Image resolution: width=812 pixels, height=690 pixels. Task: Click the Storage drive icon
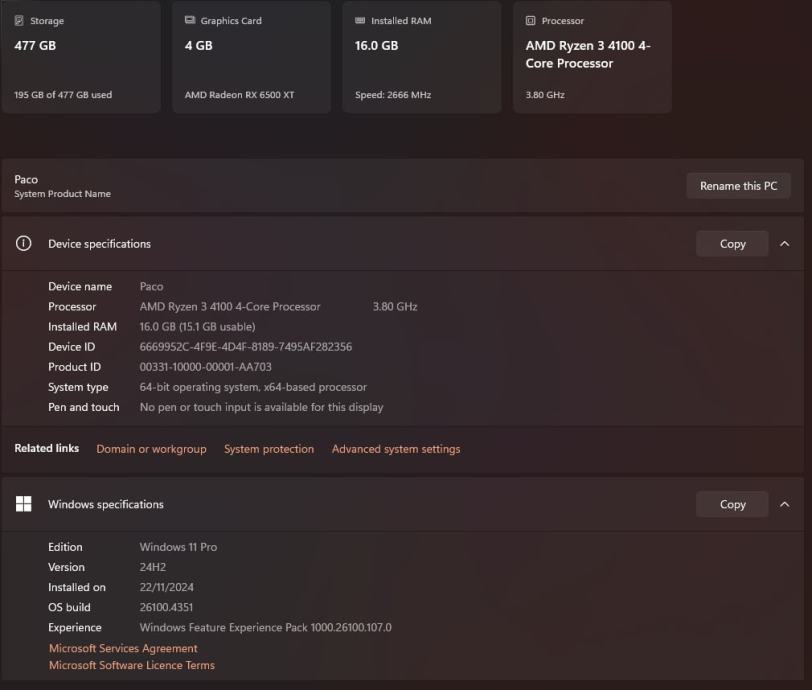19,21
